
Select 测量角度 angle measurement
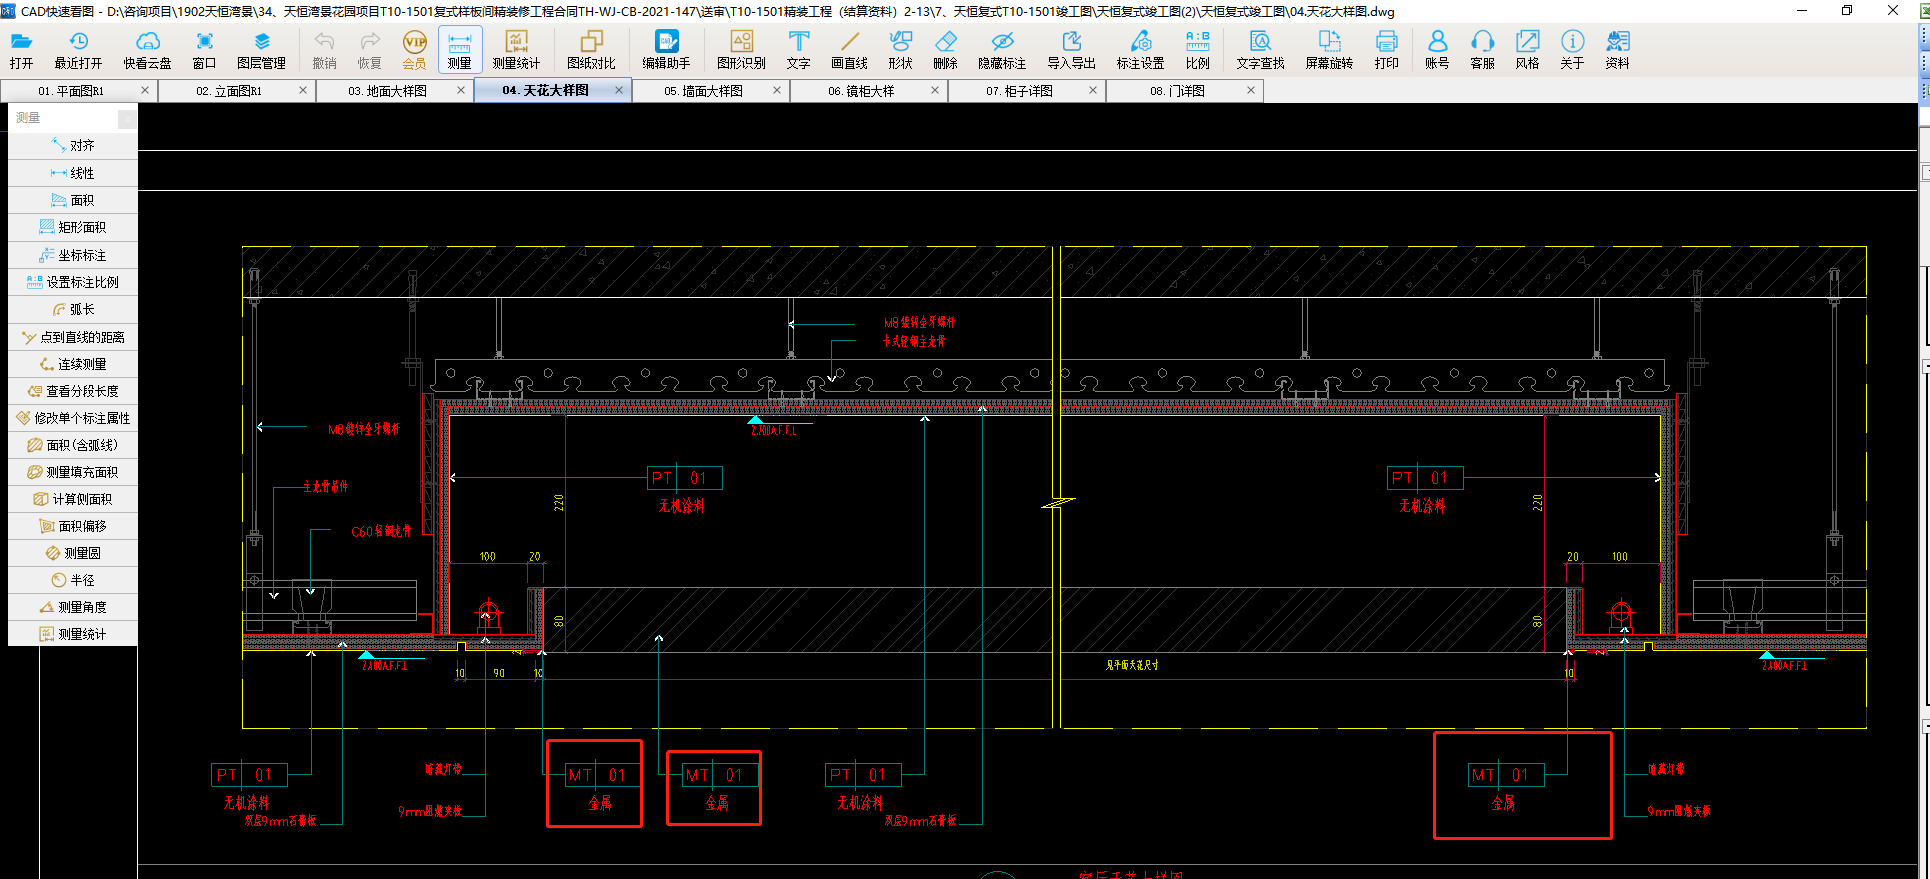[x=72, y=607]
